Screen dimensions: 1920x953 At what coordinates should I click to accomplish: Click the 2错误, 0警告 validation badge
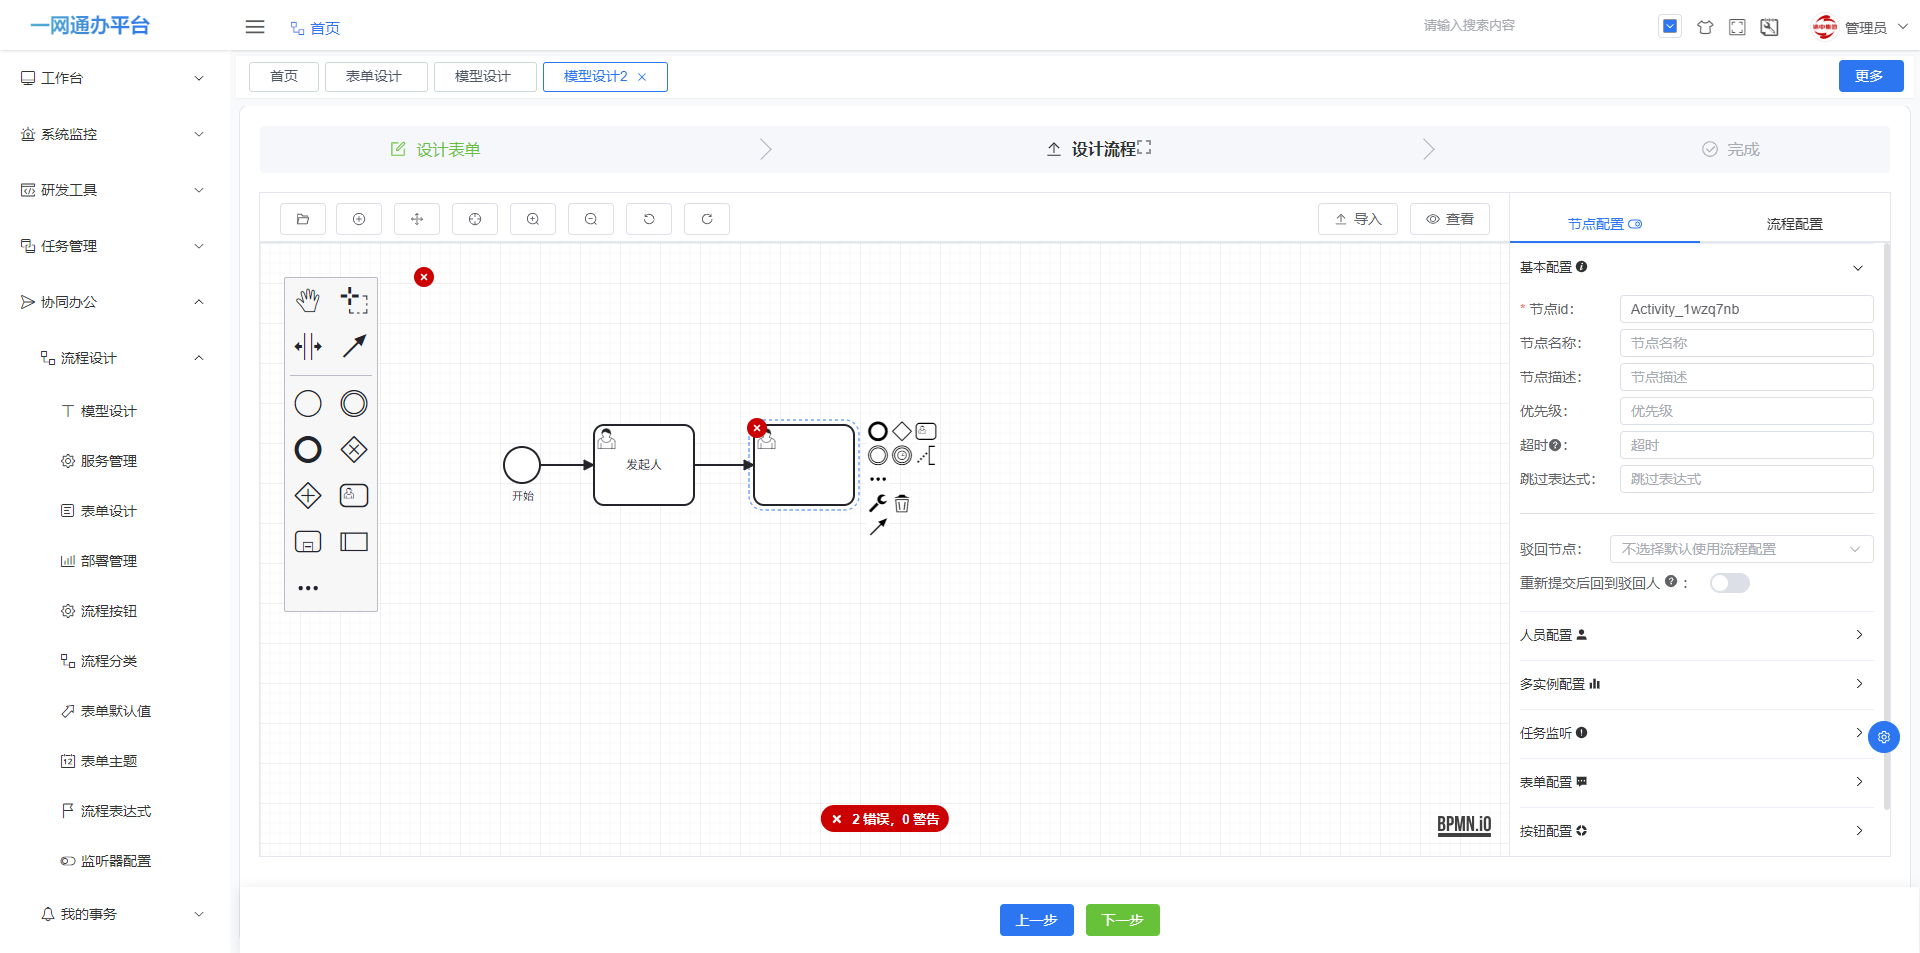click(x=885, y=819)
